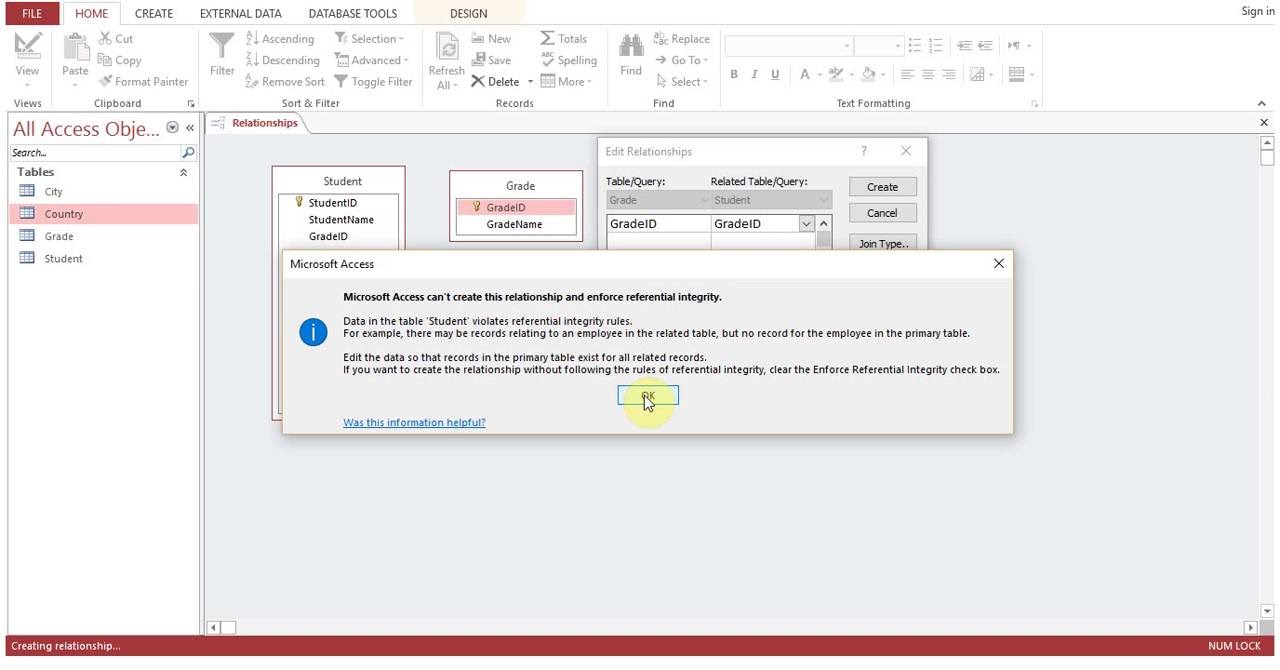
Task: Open the 'Was this information helpful?' link
Action: click(x=414, y=422)
